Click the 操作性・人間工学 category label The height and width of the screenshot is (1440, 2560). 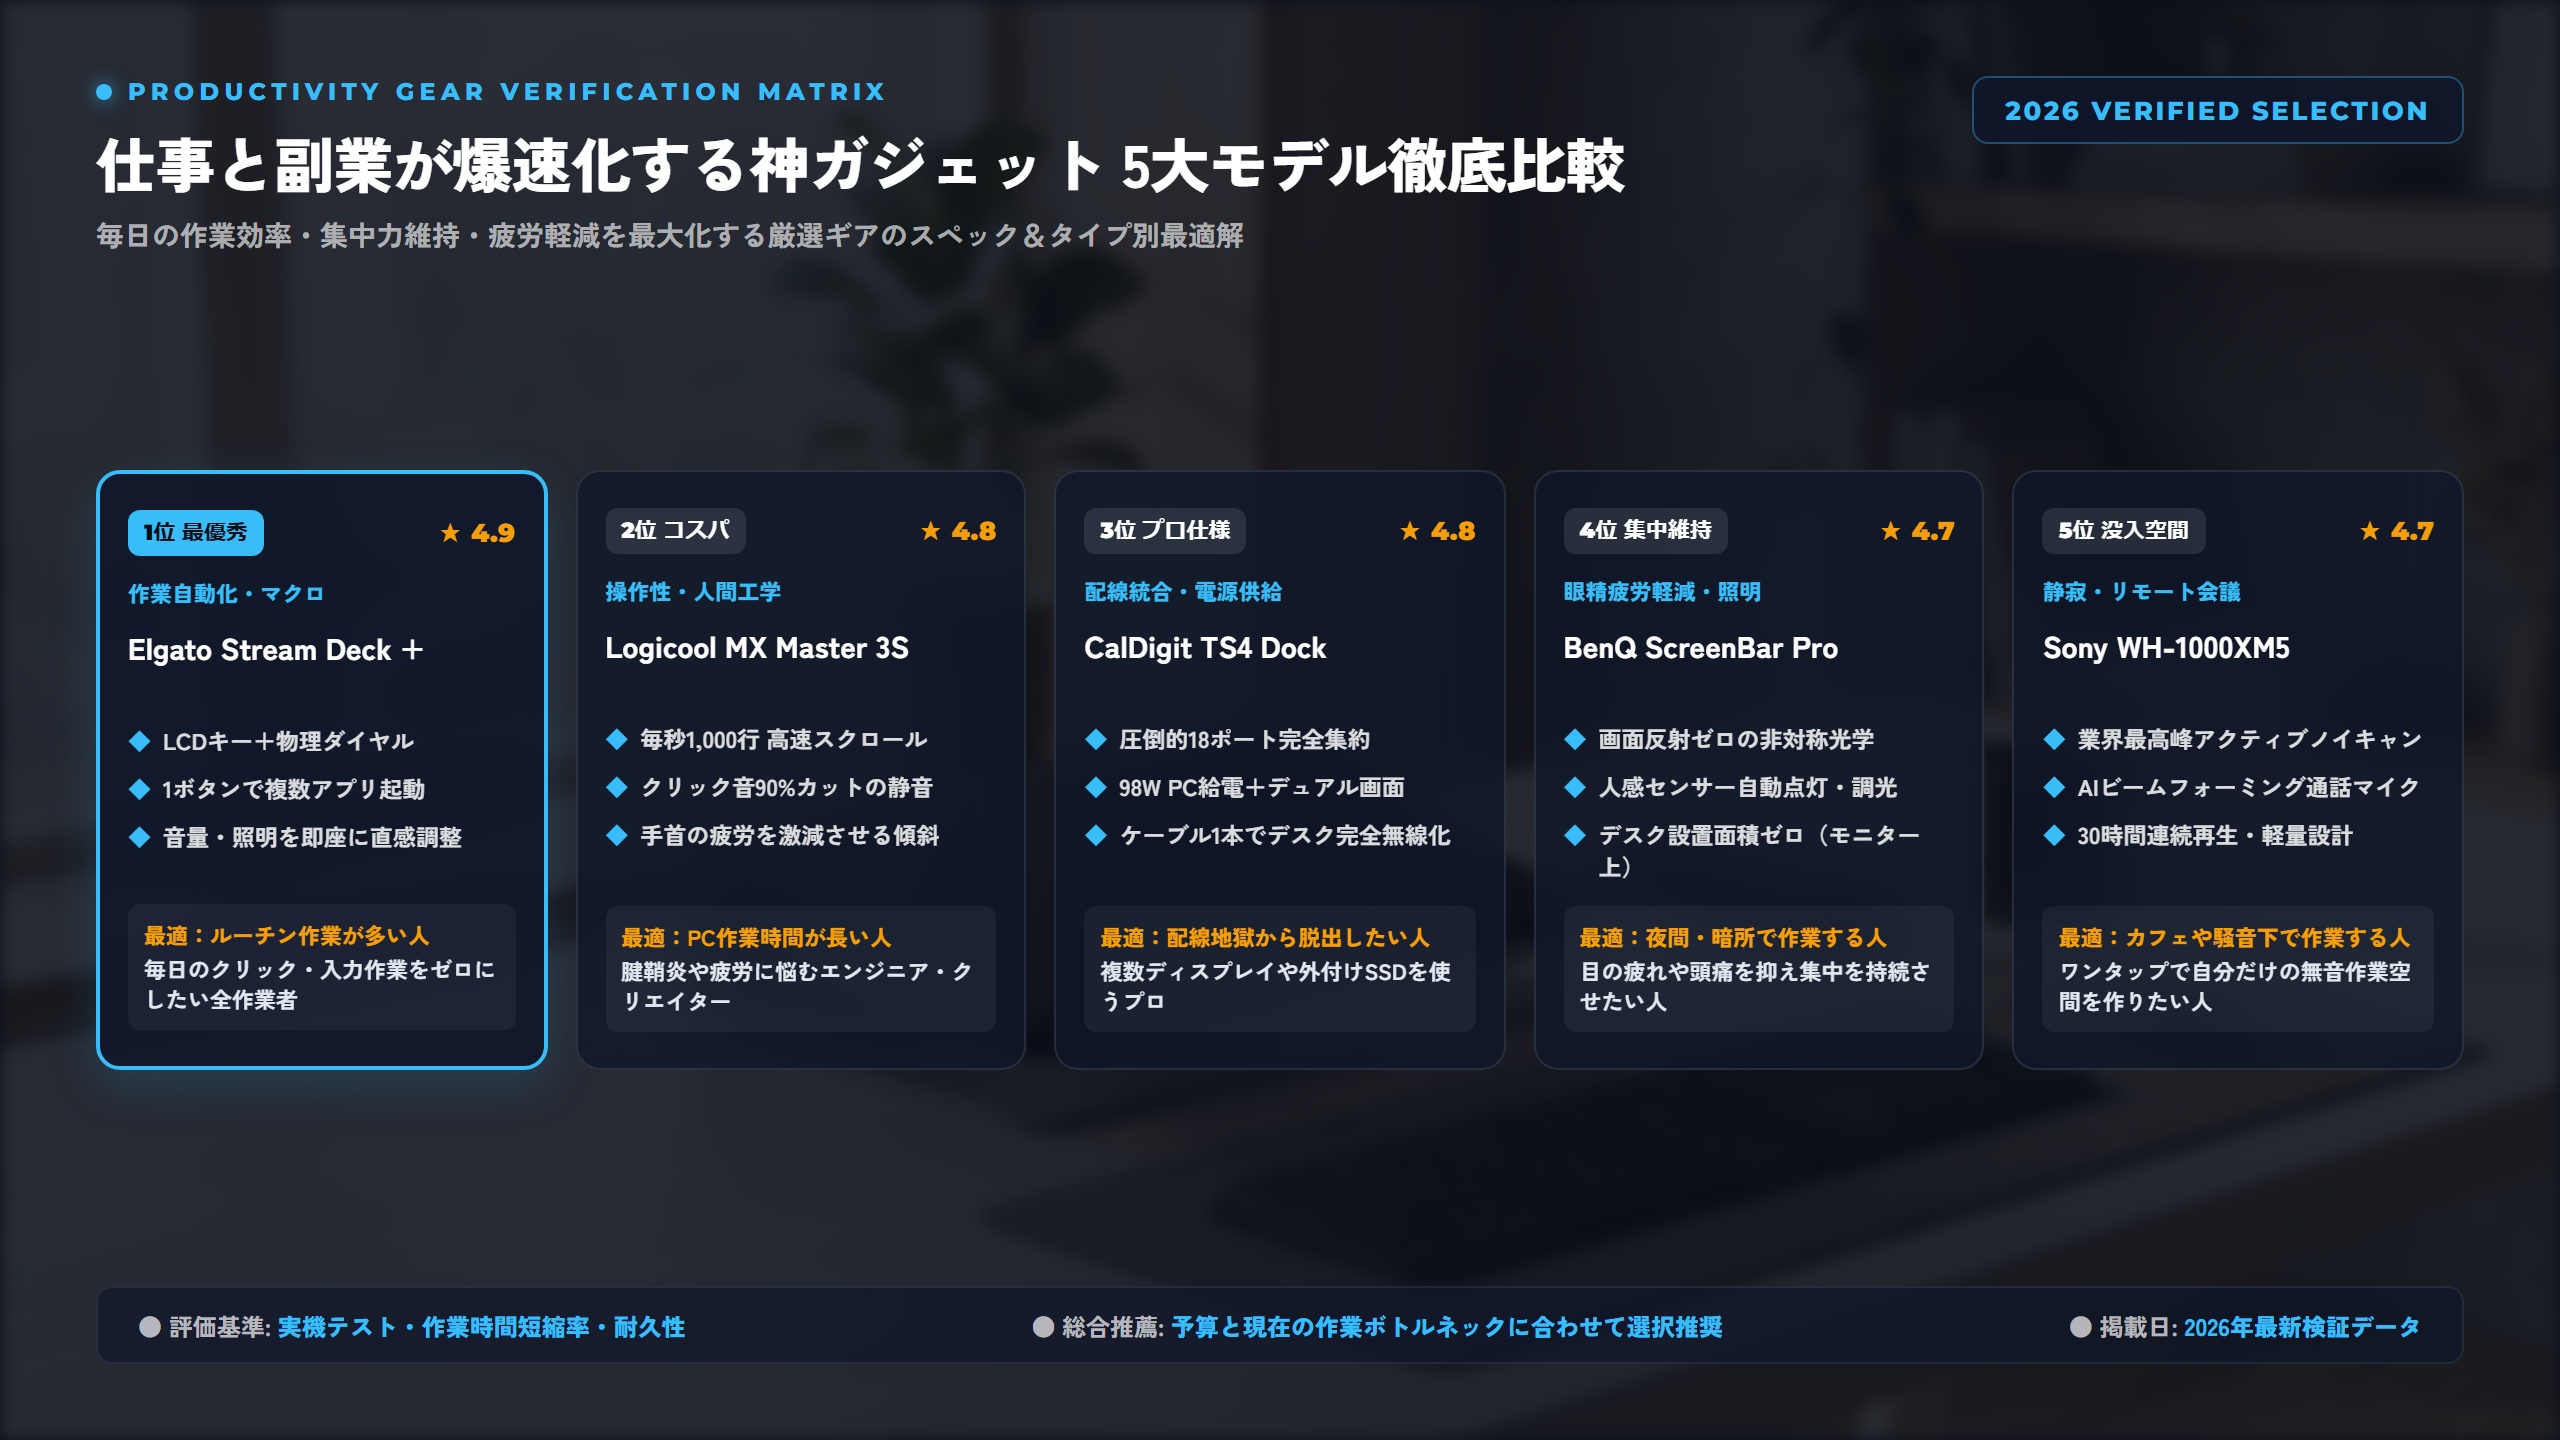[x=693, y=592]
